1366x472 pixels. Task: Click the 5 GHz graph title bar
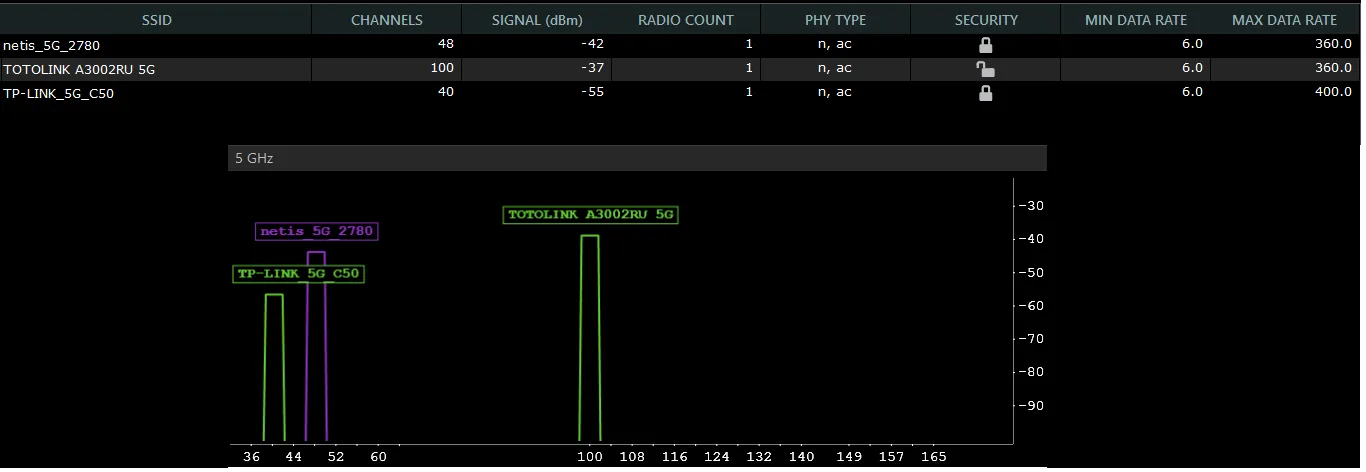[x=637, y=158]
